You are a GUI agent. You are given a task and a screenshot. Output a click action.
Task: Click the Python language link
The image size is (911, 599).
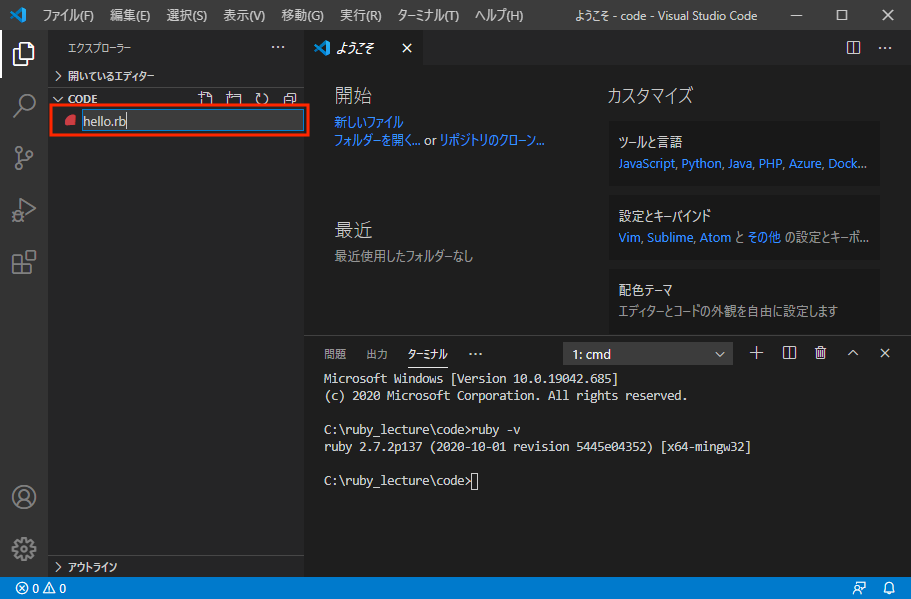coord(701,164)
